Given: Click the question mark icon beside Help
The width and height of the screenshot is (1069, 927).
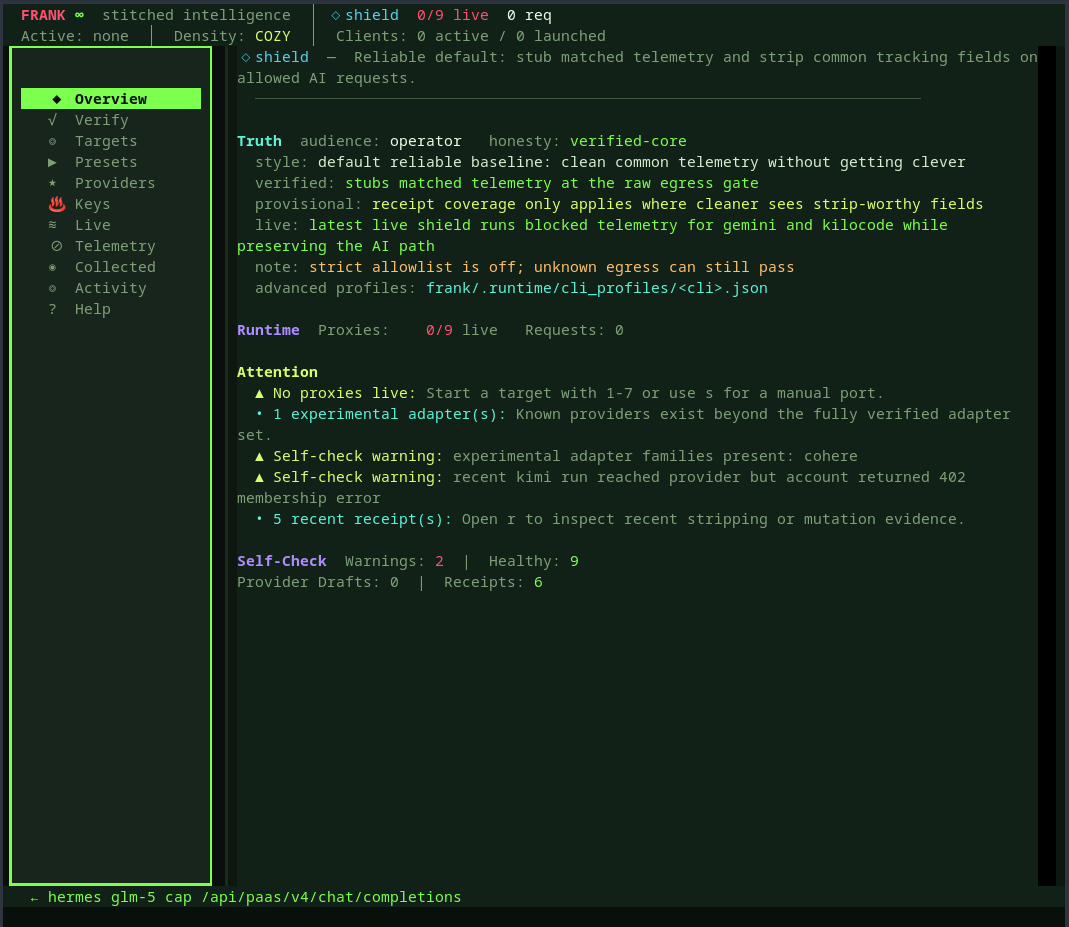Looking at the screenshot, I should [52, 309].
